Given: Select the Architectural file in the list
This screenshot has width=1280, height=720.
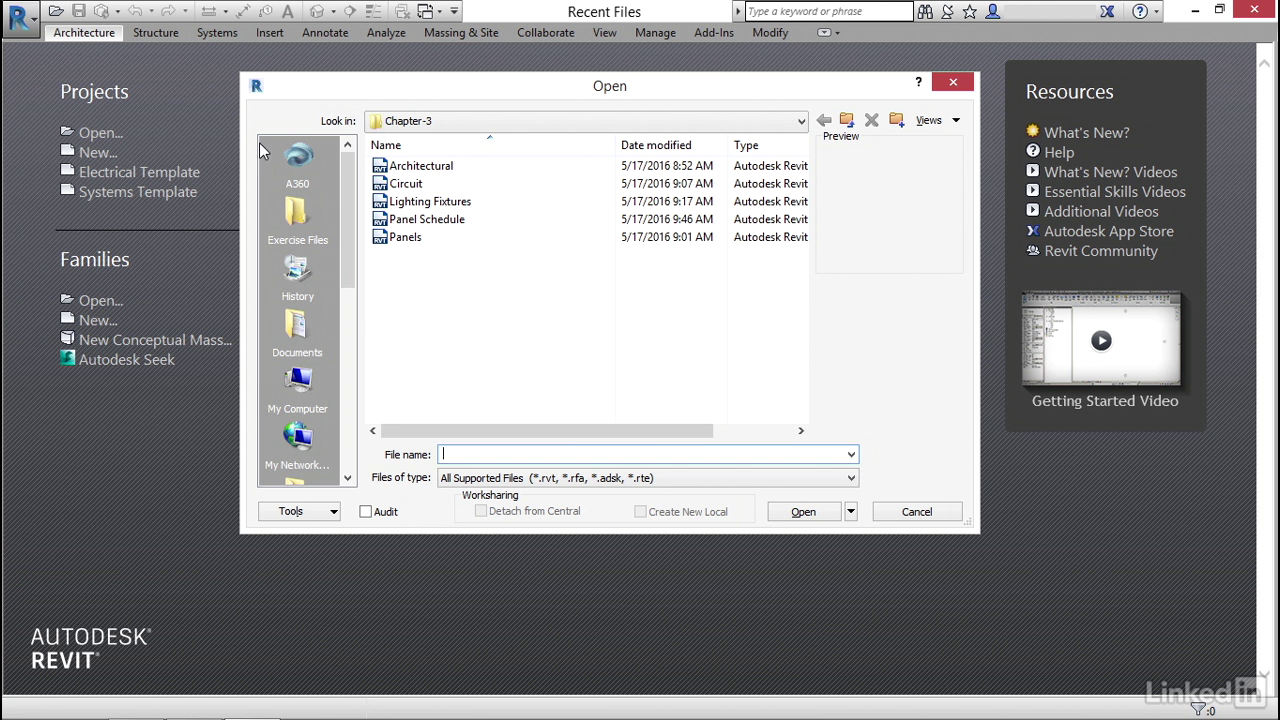Looking at the screenshot, I should (x=421, y=166).
